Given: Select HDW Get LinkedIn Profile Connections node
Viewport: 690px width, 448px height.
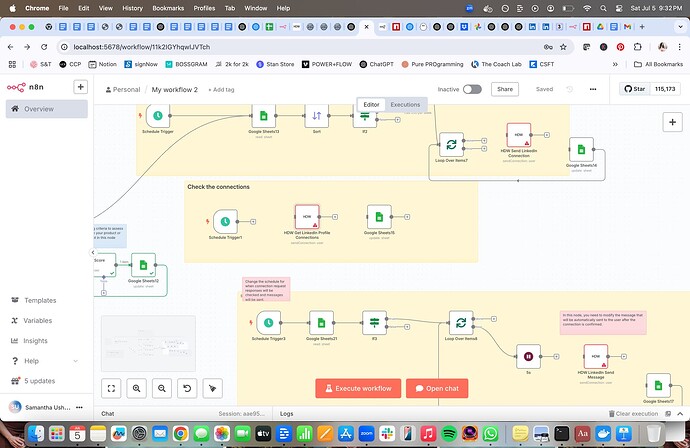Looking at the screenshot, I should 307,217.
